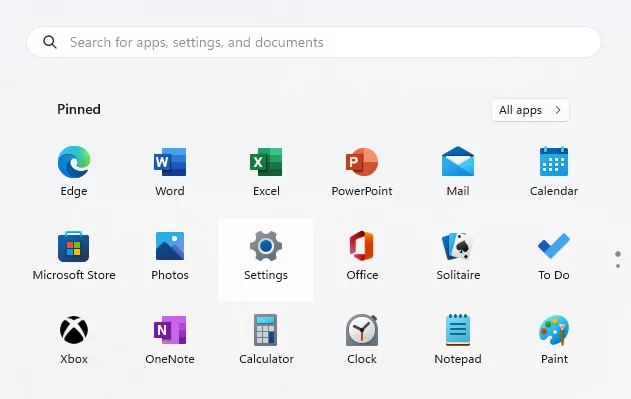The width and height of the screenshot is (631, 399).
Task: Open the Mail app
Action: click(x=458, y=162)
